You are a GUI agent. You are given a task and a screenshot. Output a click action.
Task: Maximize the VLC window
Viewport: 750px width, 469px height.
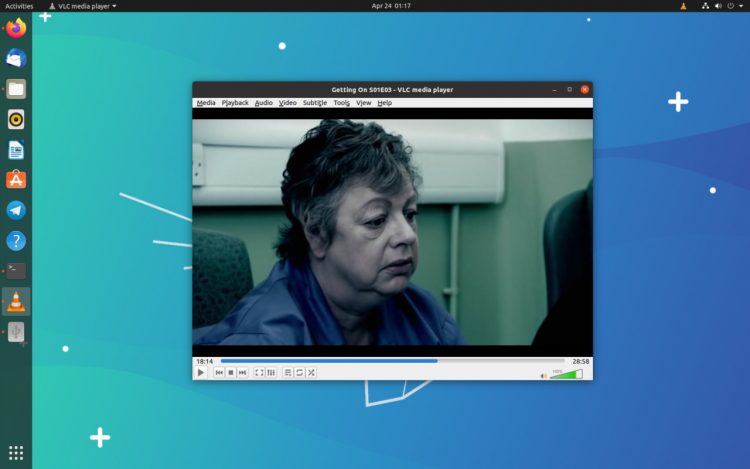coord(569,89)
